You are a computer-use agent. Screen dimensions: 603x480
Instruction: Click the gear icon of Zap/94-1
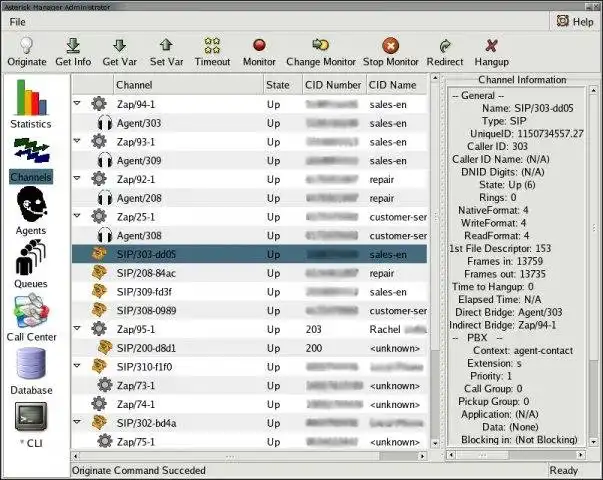tap(99, 104)
